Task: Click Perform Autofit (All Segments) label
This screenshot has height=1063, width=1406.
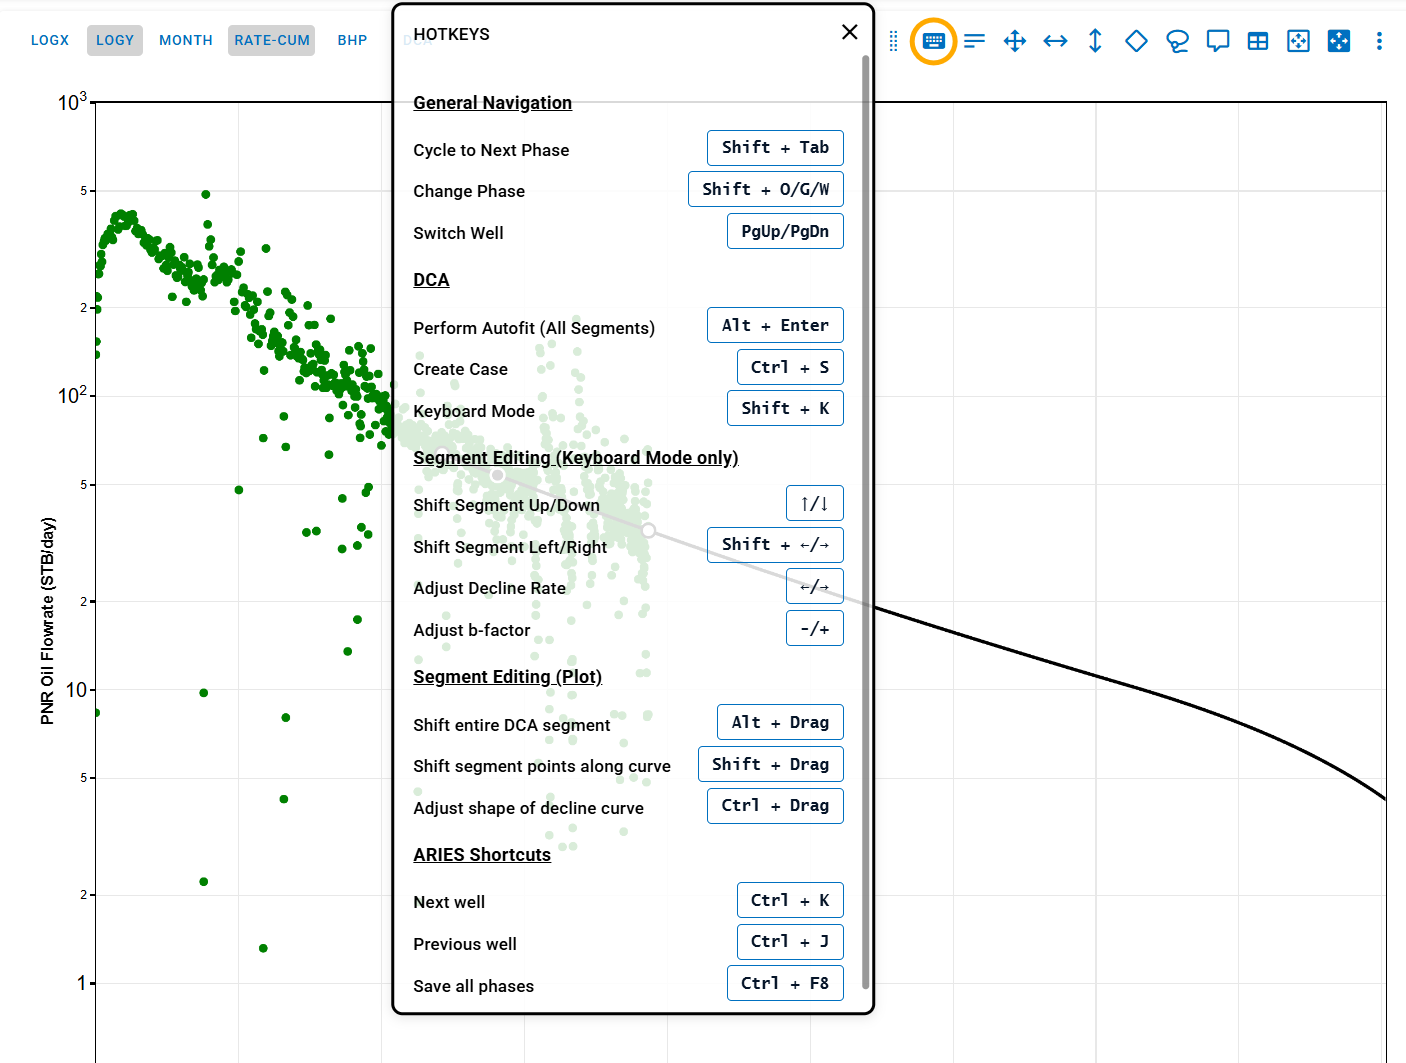Action: 534,328
